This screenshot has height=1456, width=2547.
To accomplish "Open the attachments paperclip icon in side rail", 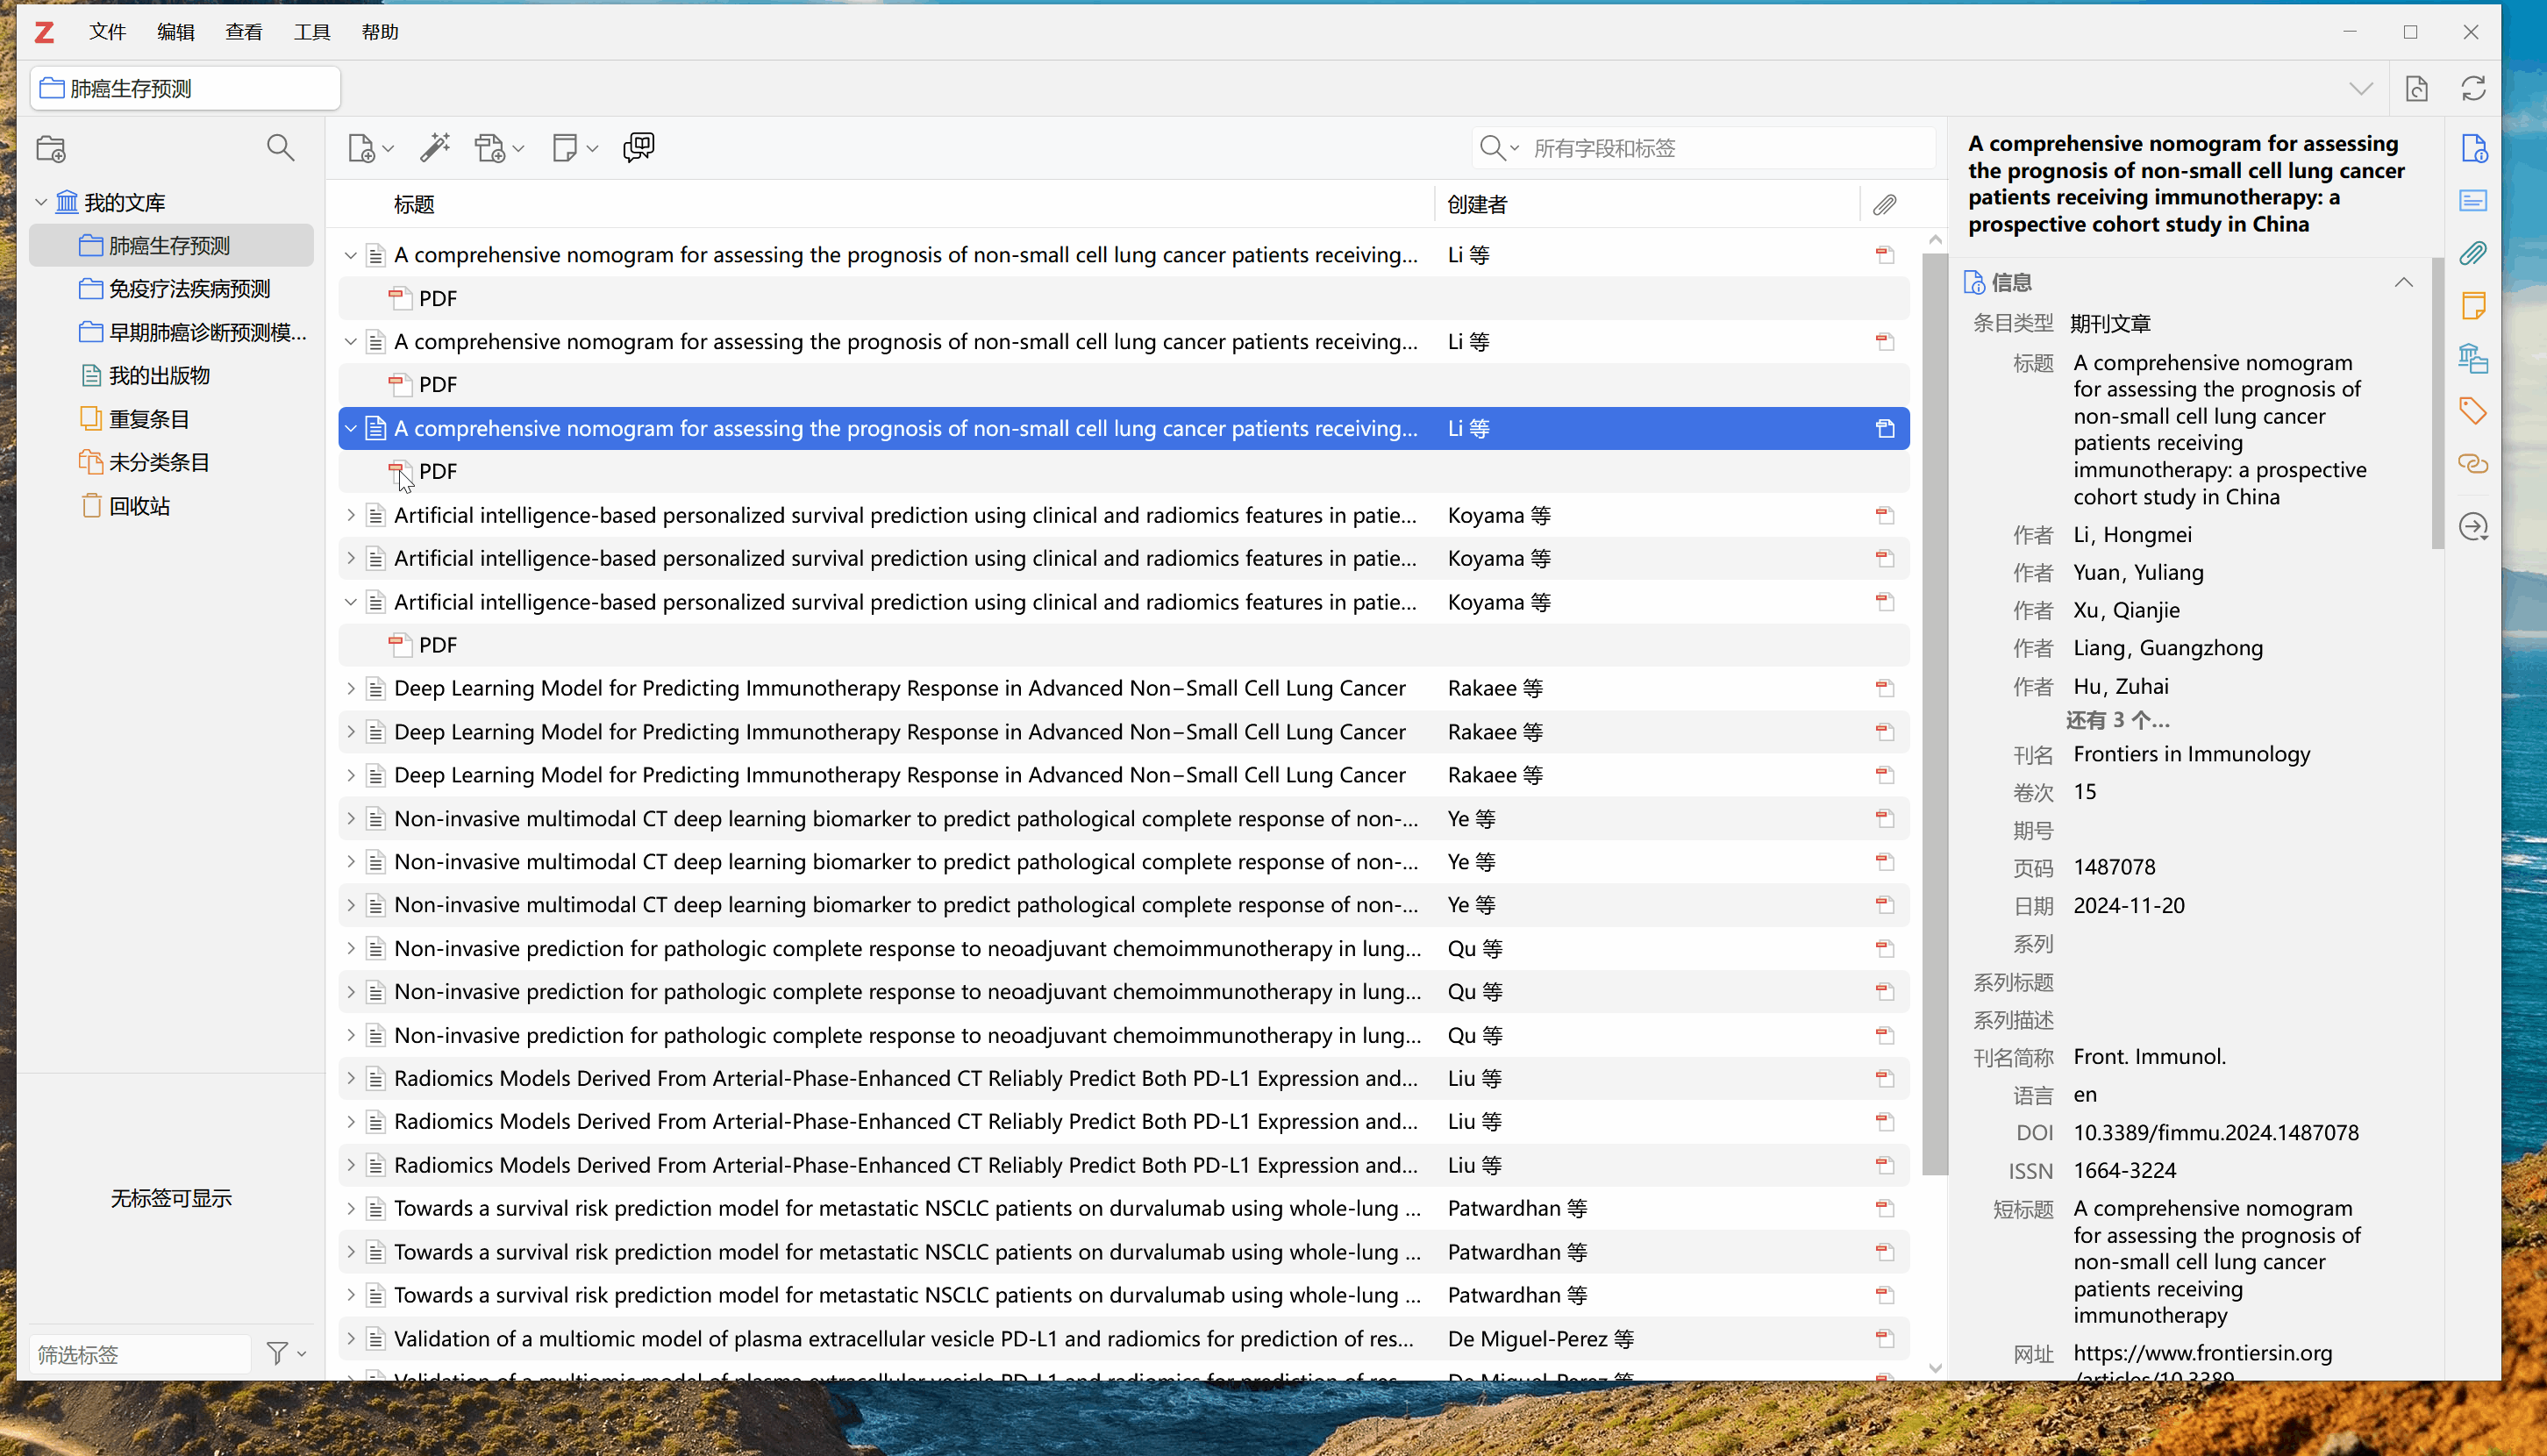I will 2473,253.
